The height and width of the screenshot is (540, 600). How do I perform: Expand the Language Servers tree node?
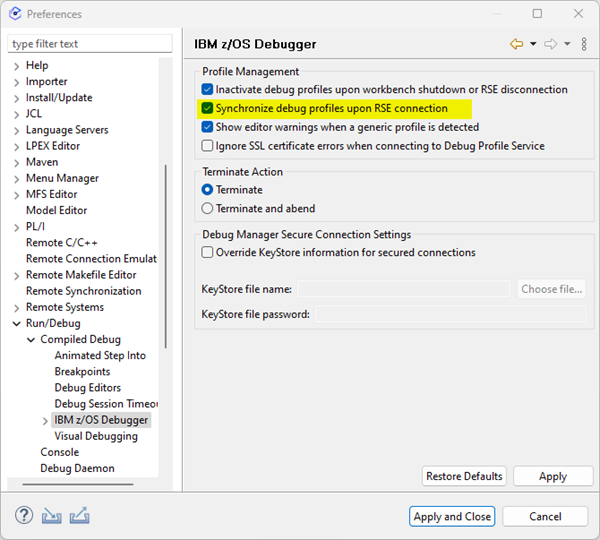pyautogui.click(x=16, y=131)
